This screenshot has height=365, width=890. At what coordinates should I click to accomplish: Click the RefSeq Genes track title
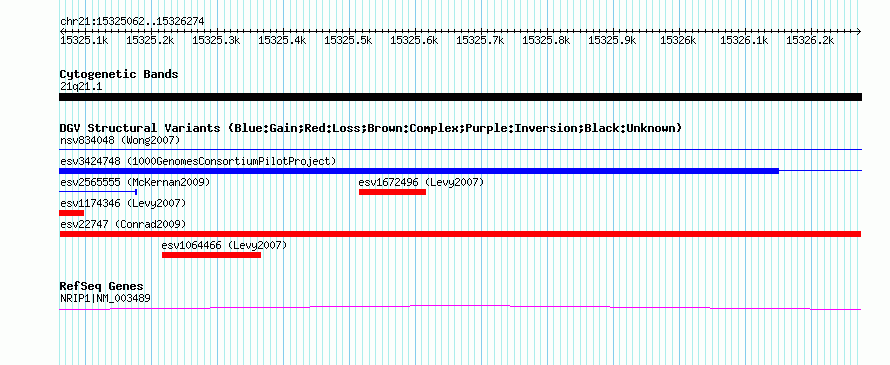102,286
